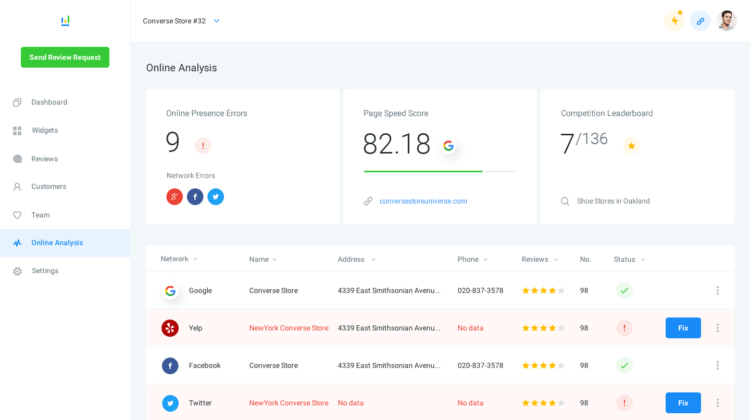Open the three-dot menu for Facebook row
Screen dimensions: 750x420
pos(717,365)
